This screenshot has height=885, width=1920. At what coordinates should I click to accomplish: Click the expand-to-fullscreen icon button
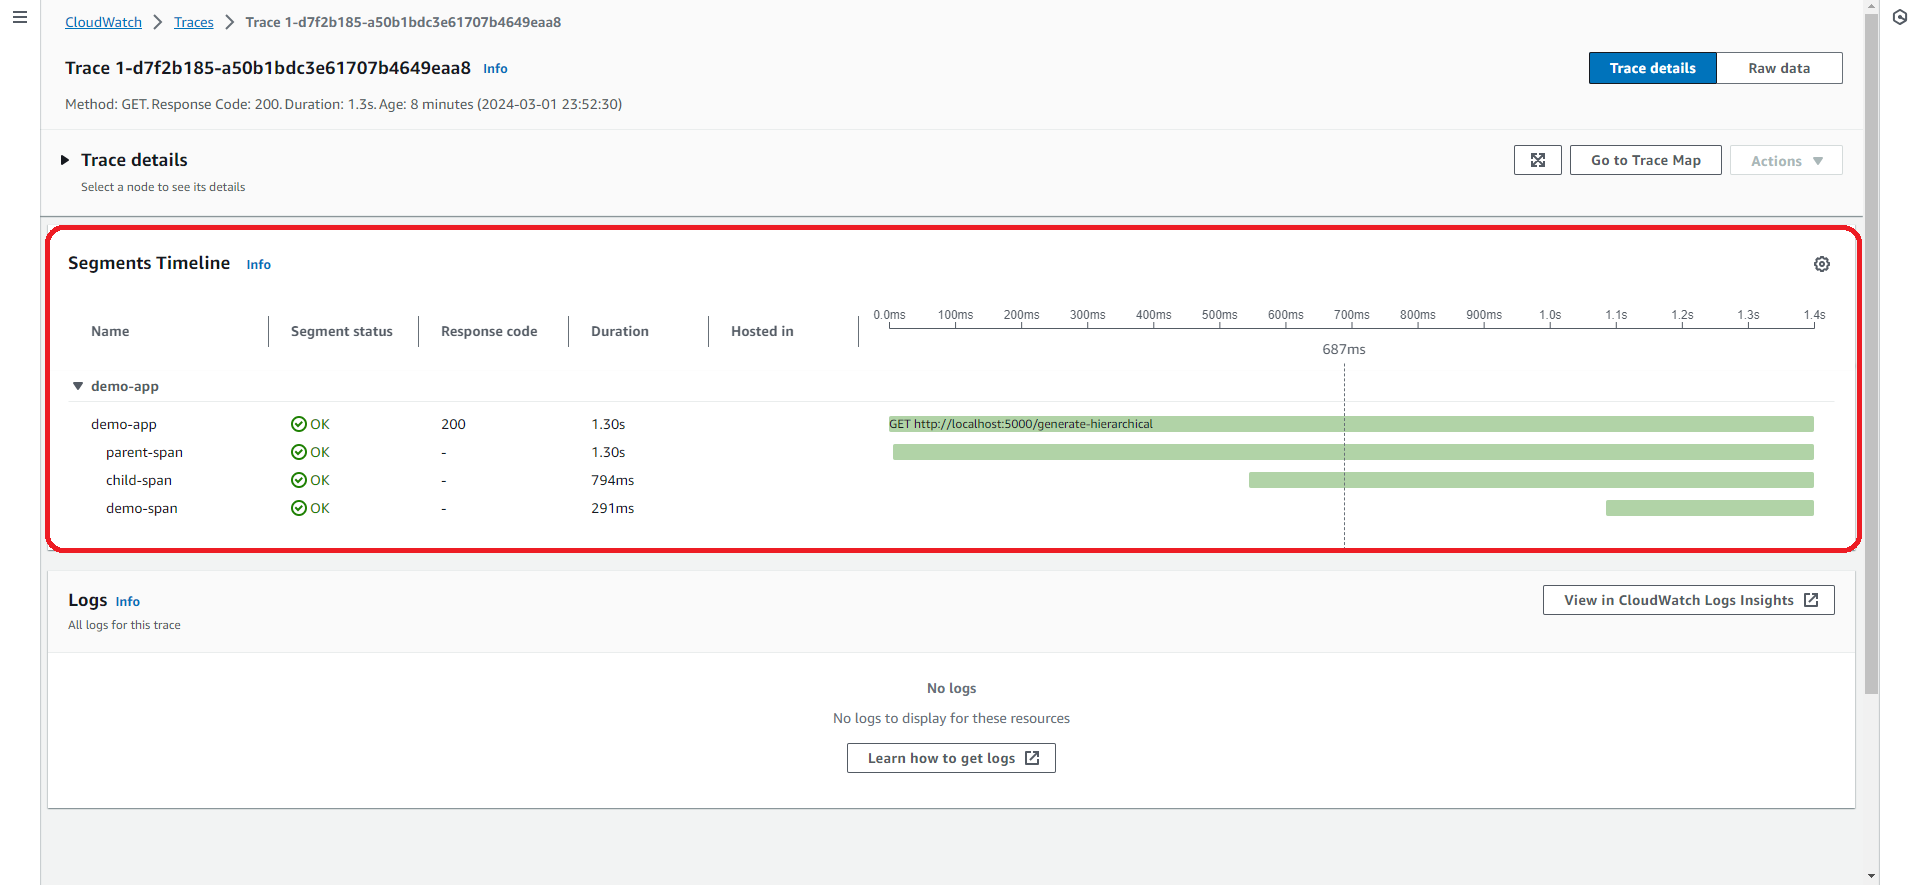1537,160
